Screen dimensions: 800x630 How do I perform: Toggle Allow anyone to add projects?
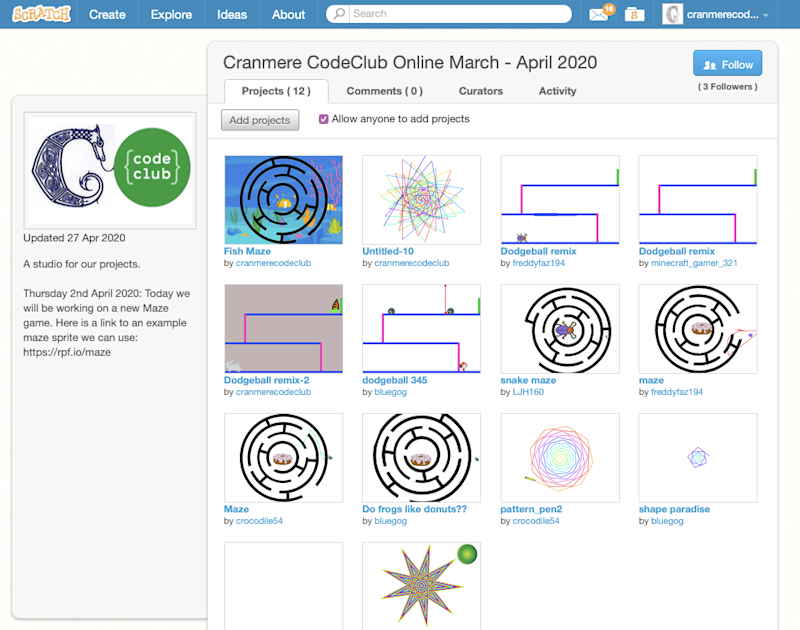pyautogui.click(x=323, y=119)
